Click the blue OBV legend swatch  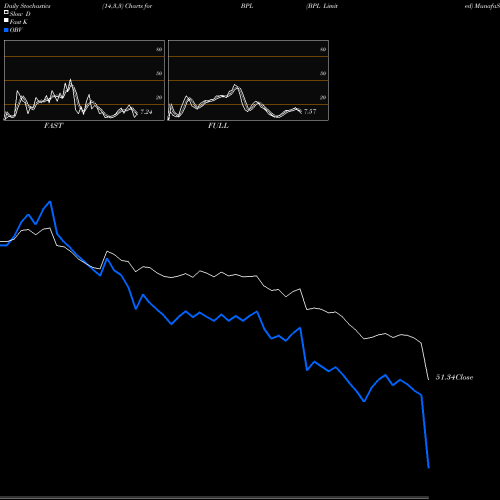click(6, 30)
